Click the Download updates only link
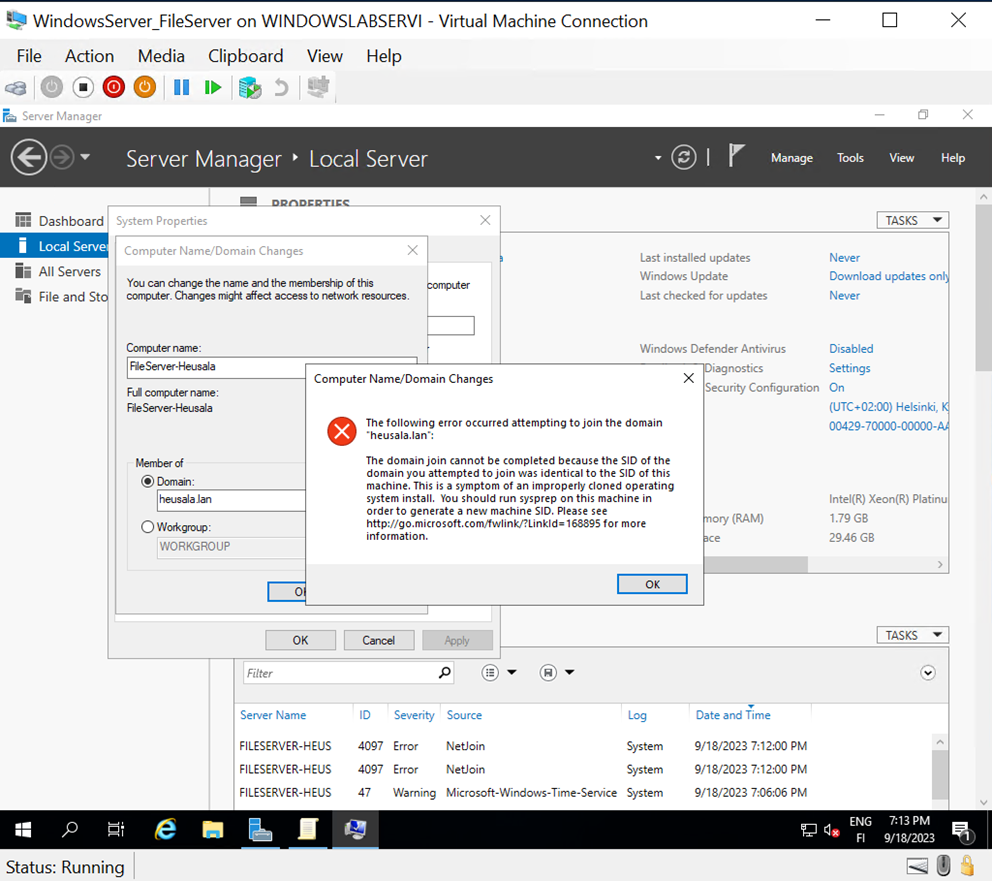Screen dimensions: 992x881 (888, 276)
